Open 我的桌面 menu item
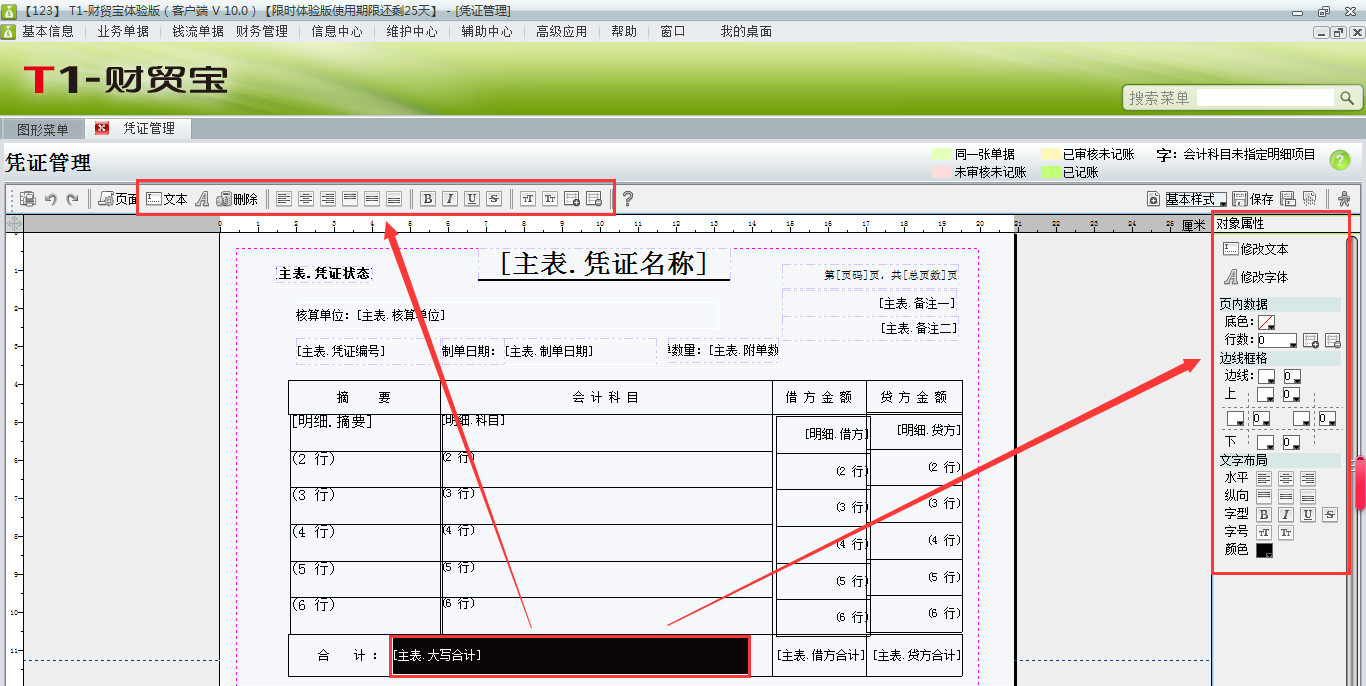 [746, 31]
